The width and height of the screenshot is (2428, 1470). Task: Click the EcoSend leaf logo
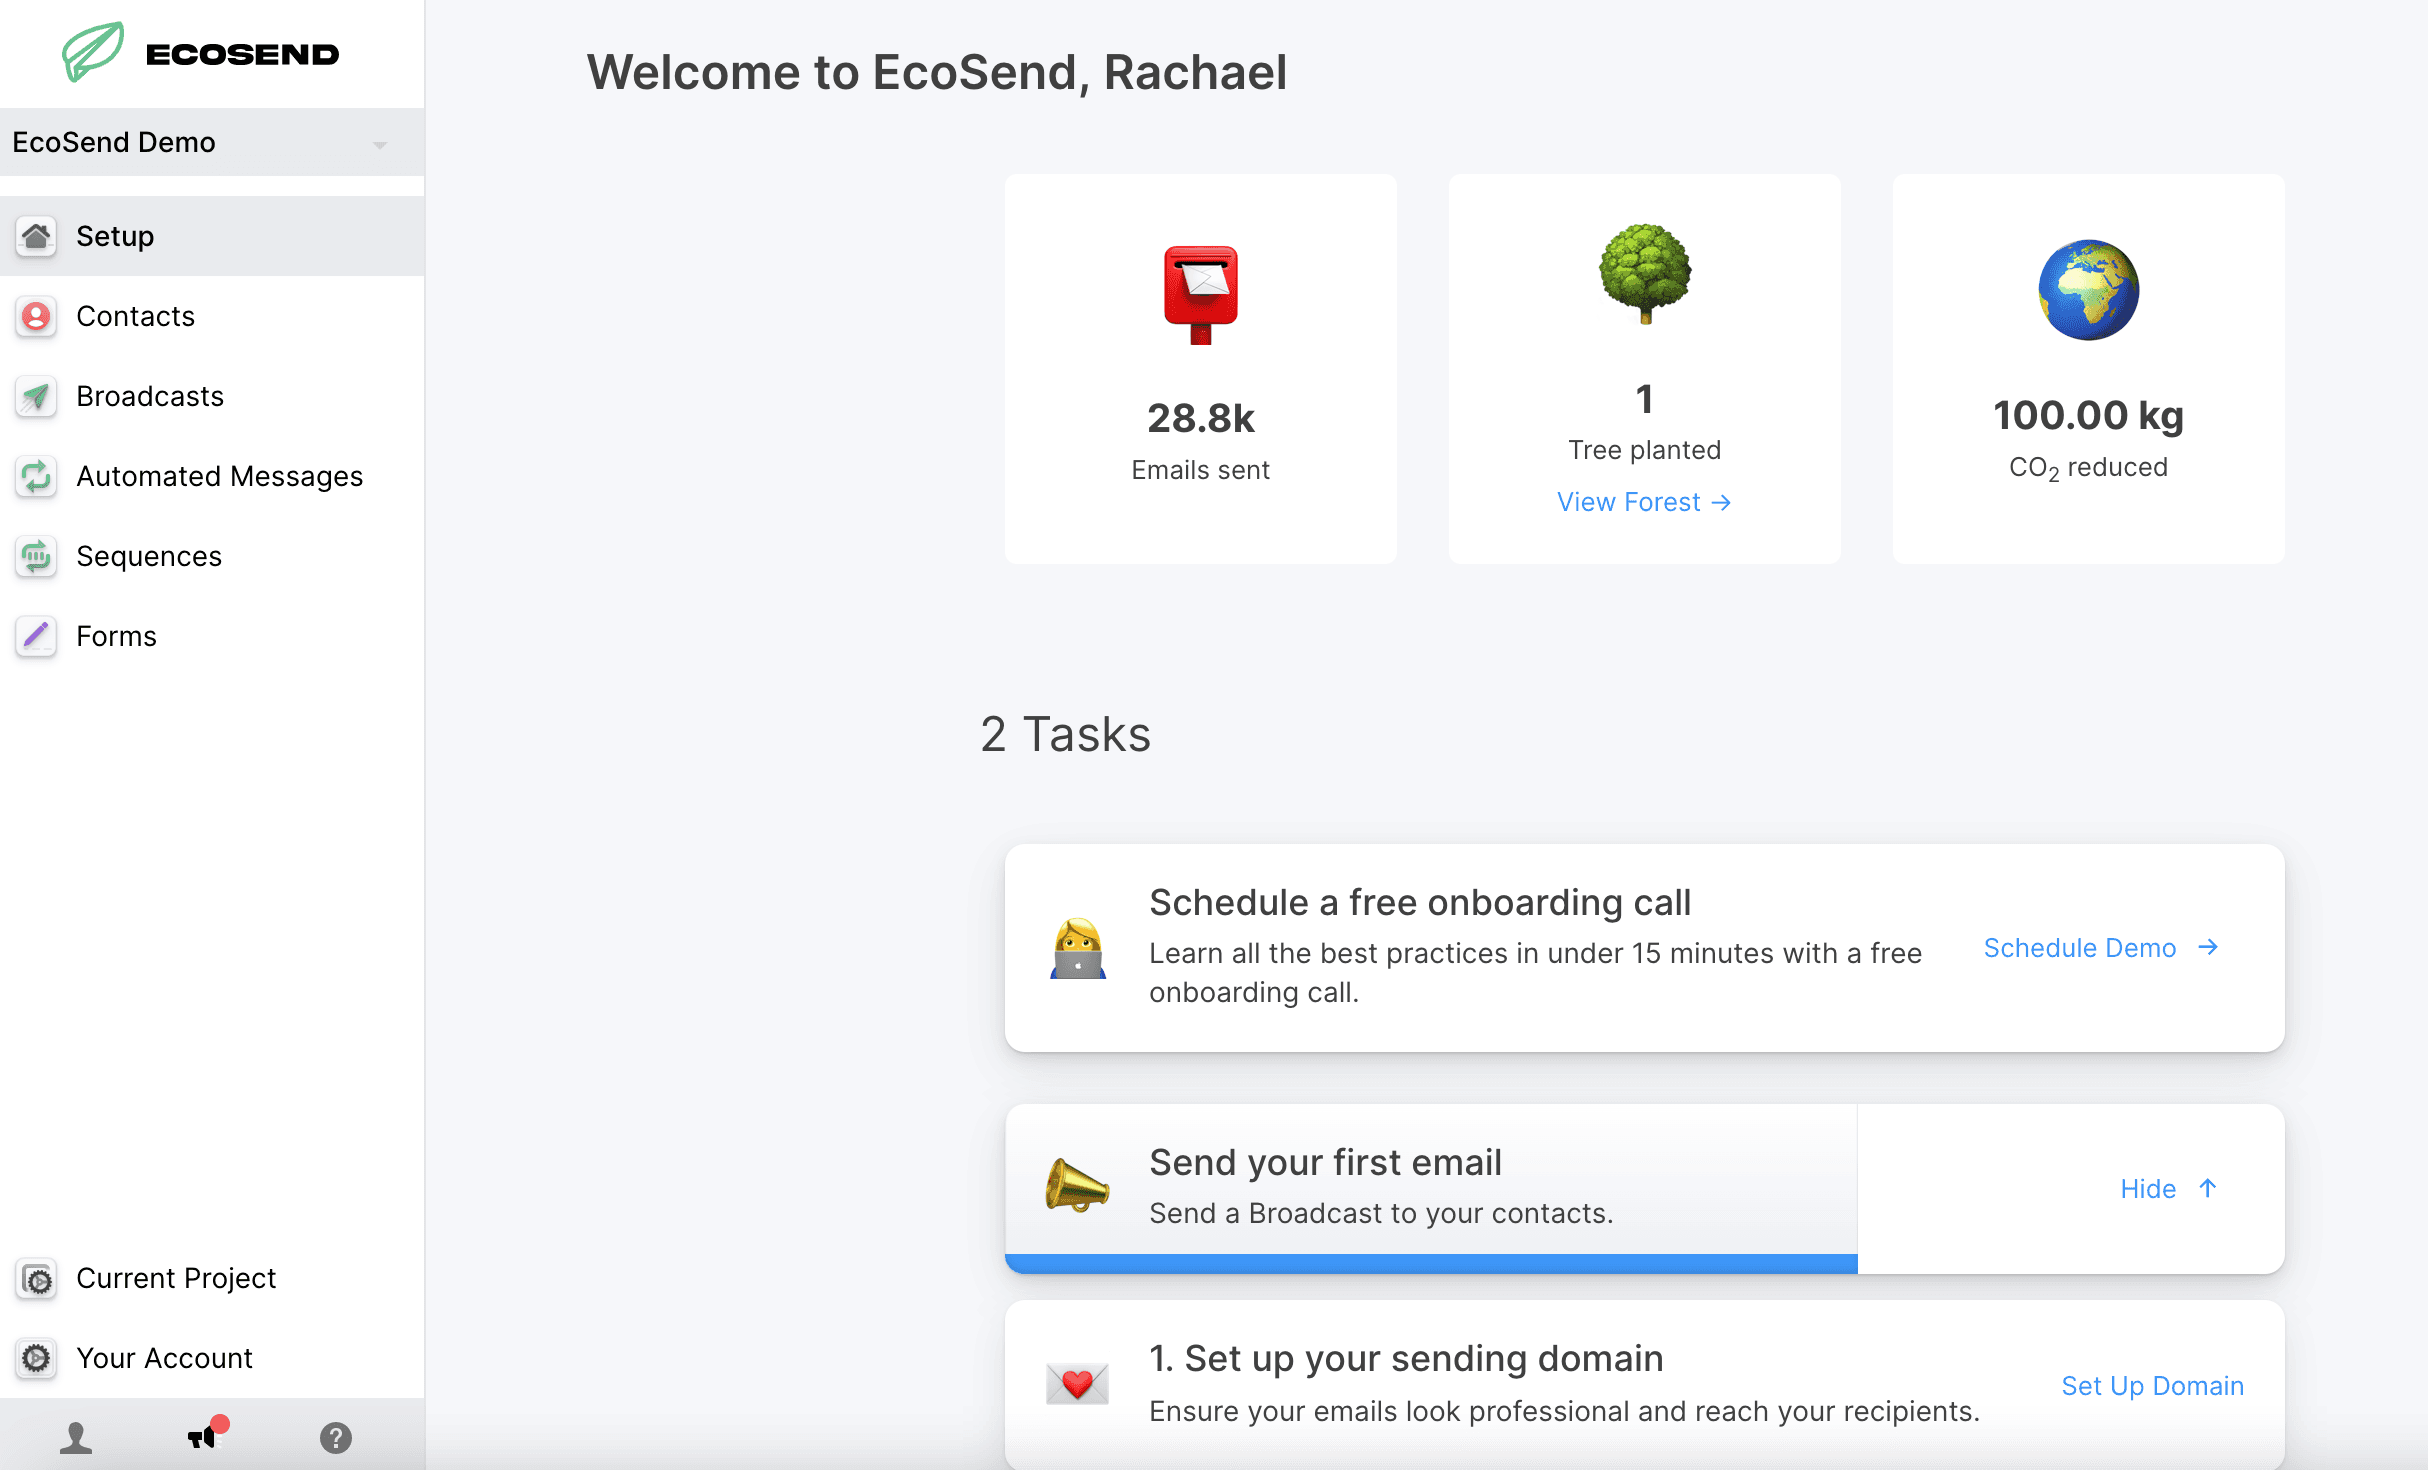click(92, 52)
